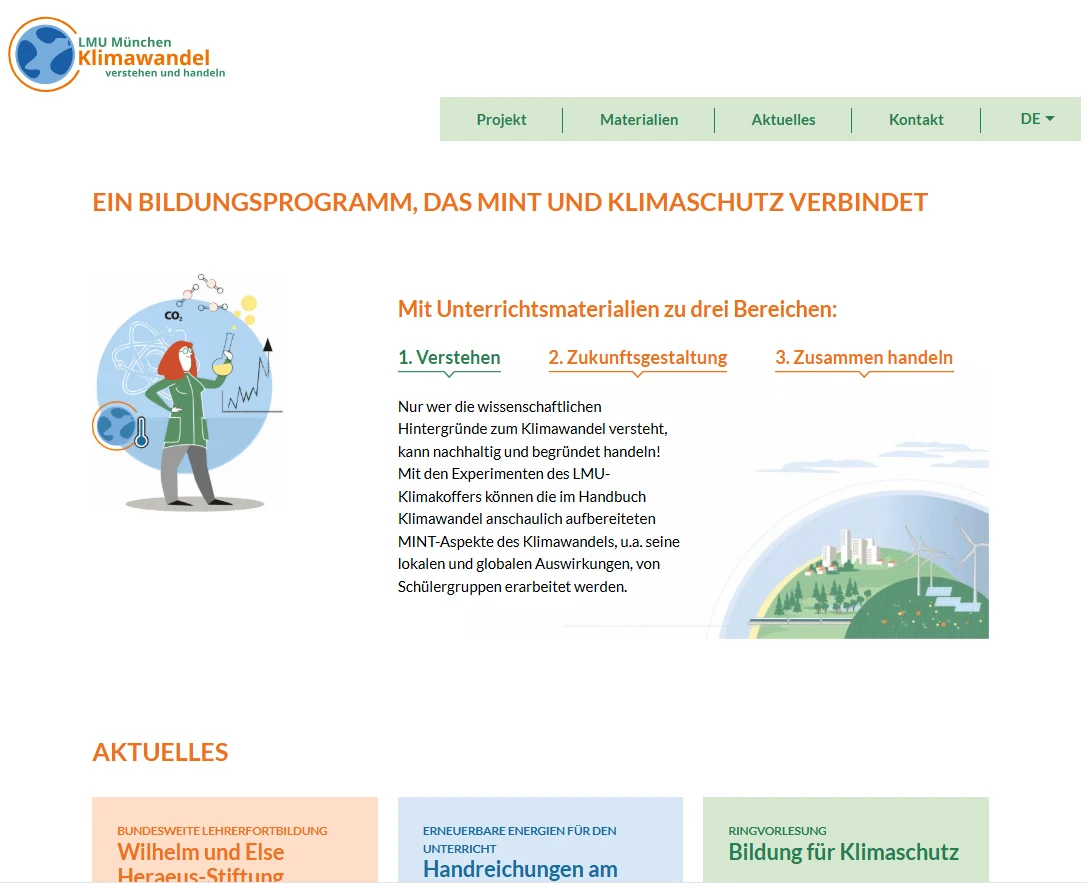Click the yellow flask in scientist's hand
Viewport: 1087px width, 883px height.
pos(223,362)
